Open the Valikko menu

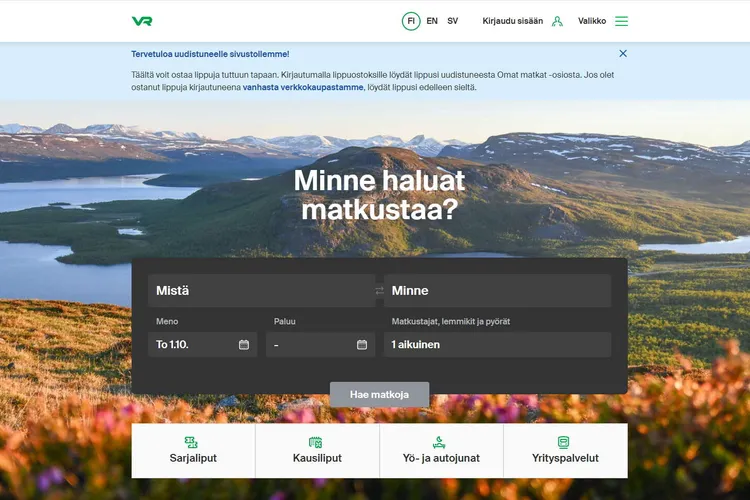click(x=592, y=21)
